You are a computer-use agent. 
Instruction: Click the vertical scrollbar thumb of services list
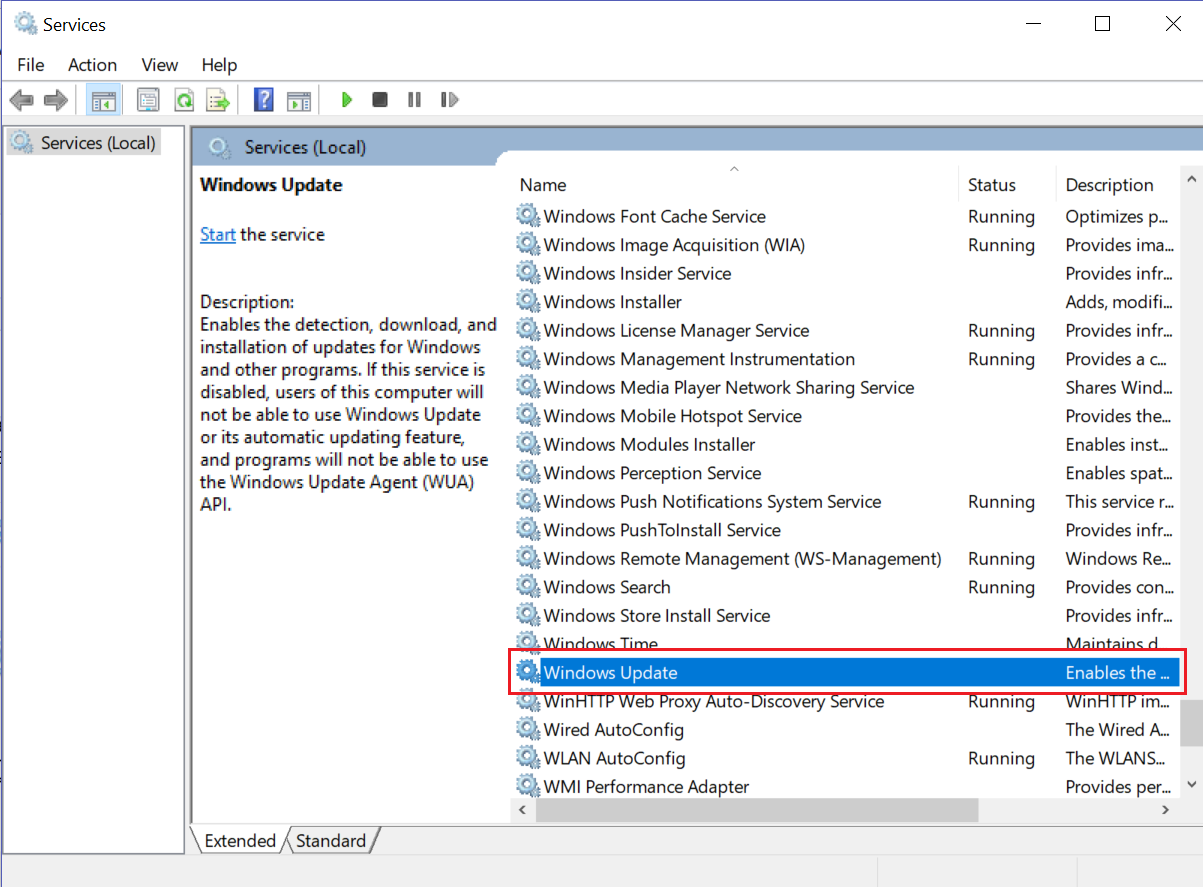tap(1191, 723)
